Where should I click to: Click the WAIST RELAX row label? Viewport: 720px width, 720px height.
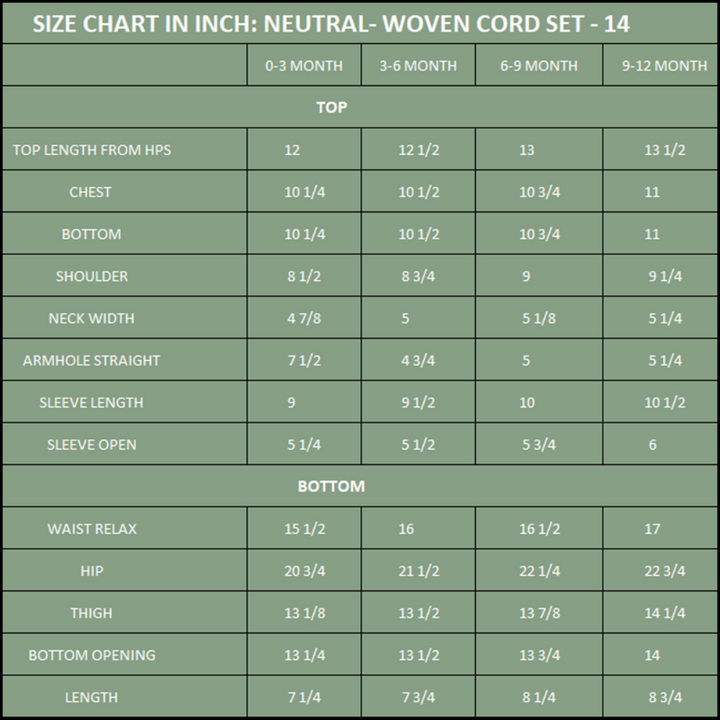92,529
